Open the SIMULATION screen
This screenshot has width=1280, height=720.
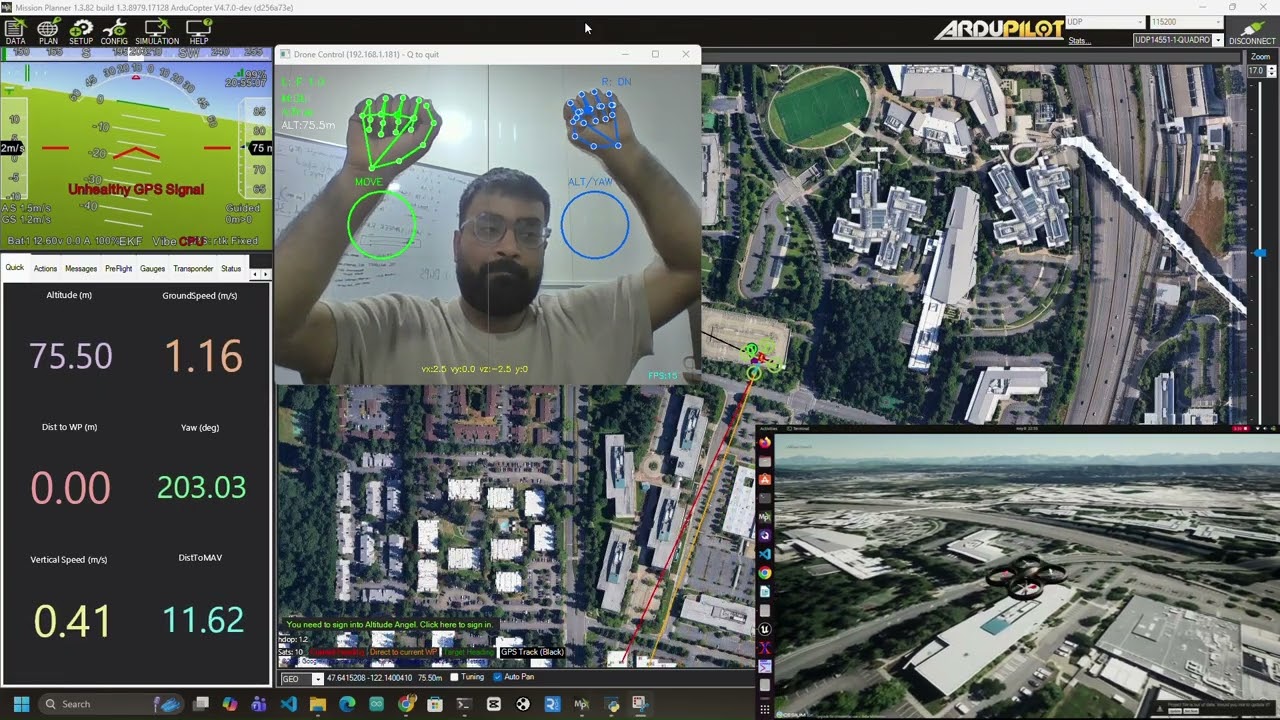click(157, 32)
